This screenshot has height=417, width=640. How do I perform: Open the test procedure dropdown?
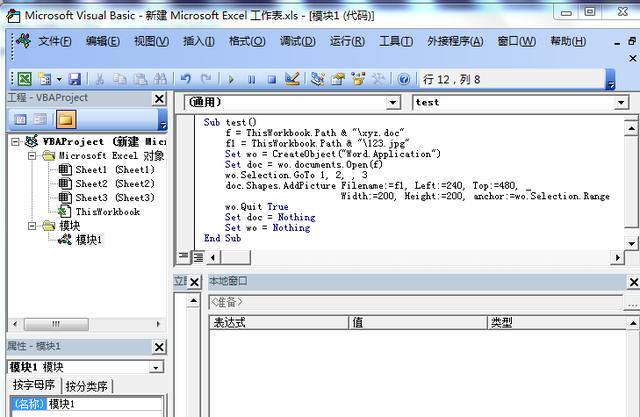621,102
